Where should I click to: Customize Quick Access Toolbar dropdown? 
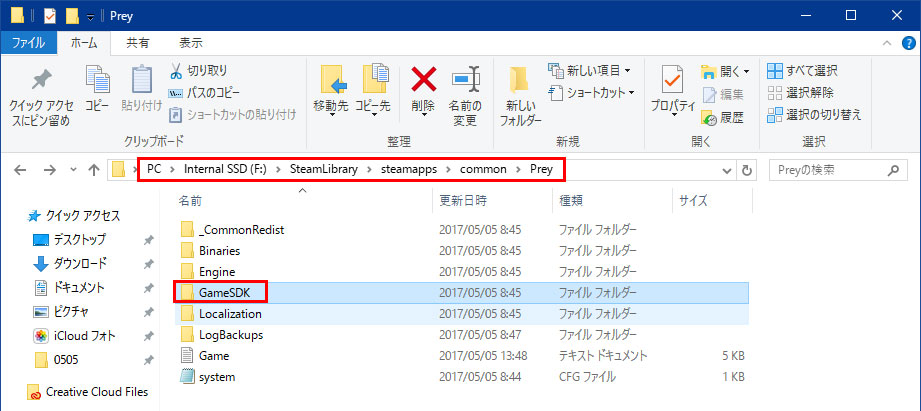point(90,16)
